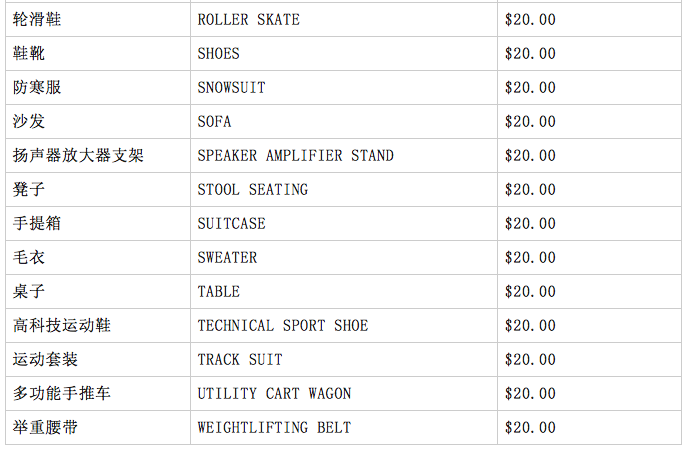688x451 pixels.
Task: Click the Chinese label 举重腰带
Action: pyautogui.click(x=45, y=428)
